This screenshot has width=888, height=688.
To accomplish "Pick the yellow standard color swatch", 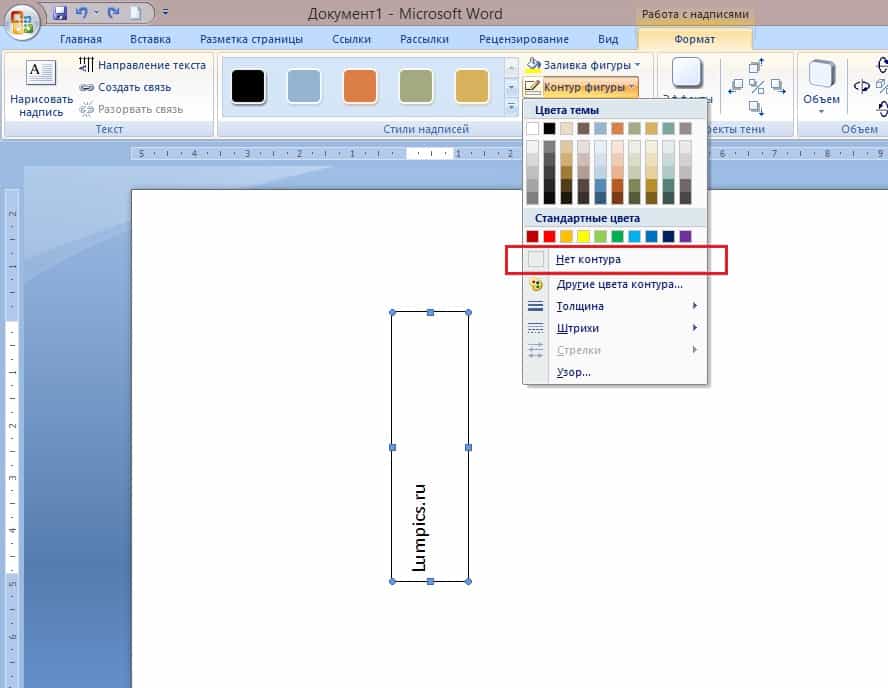I will (584, 236).
